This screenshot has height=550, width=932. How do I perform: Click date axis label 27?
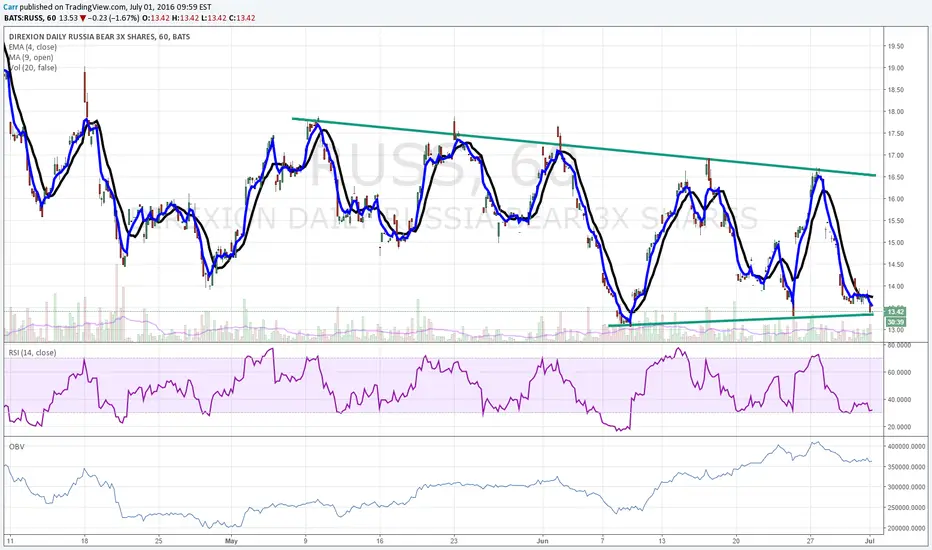click(x=810, y=541)
